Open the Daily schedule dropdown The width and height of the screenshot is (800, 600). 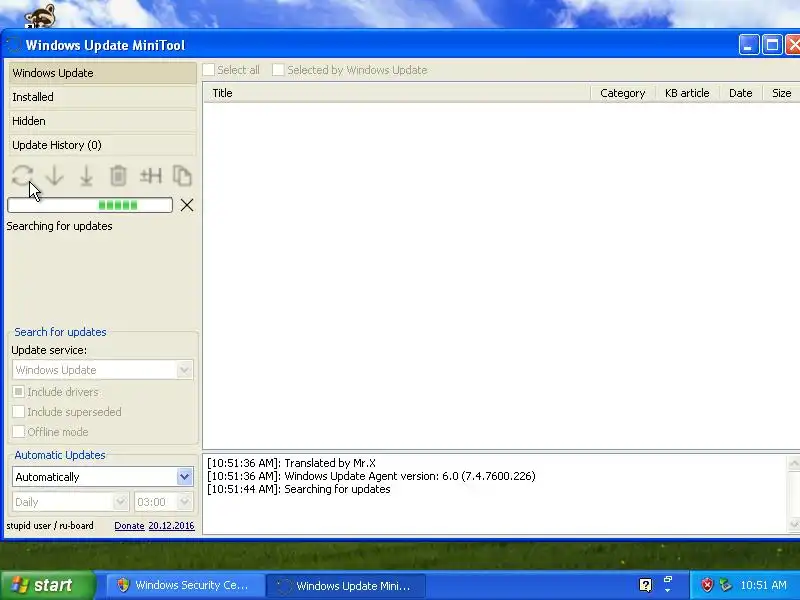tap(70, 502)
